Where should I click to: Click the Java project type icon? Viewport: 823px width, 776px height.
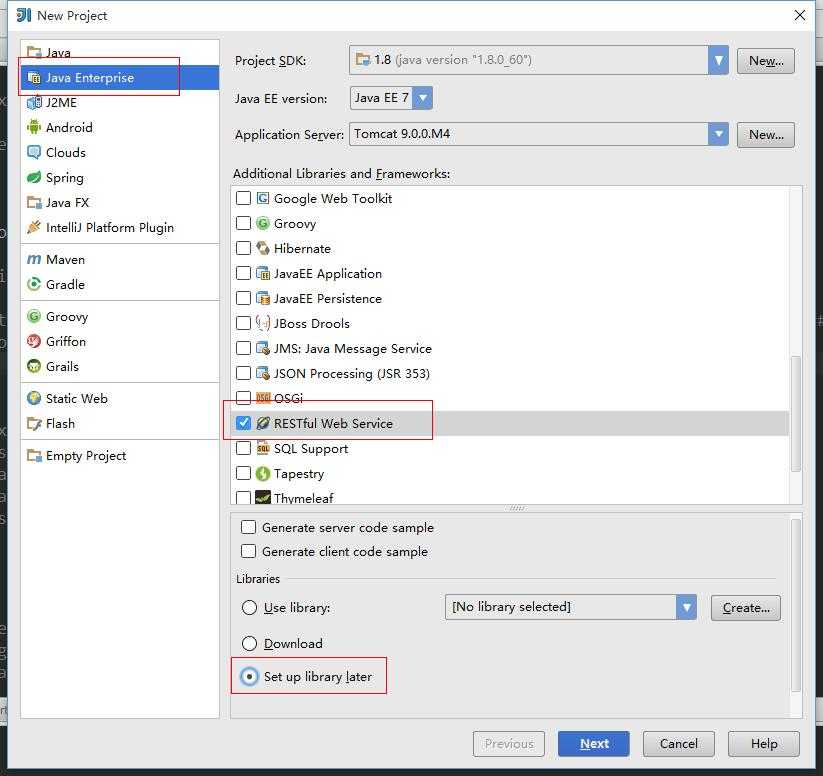34,52
